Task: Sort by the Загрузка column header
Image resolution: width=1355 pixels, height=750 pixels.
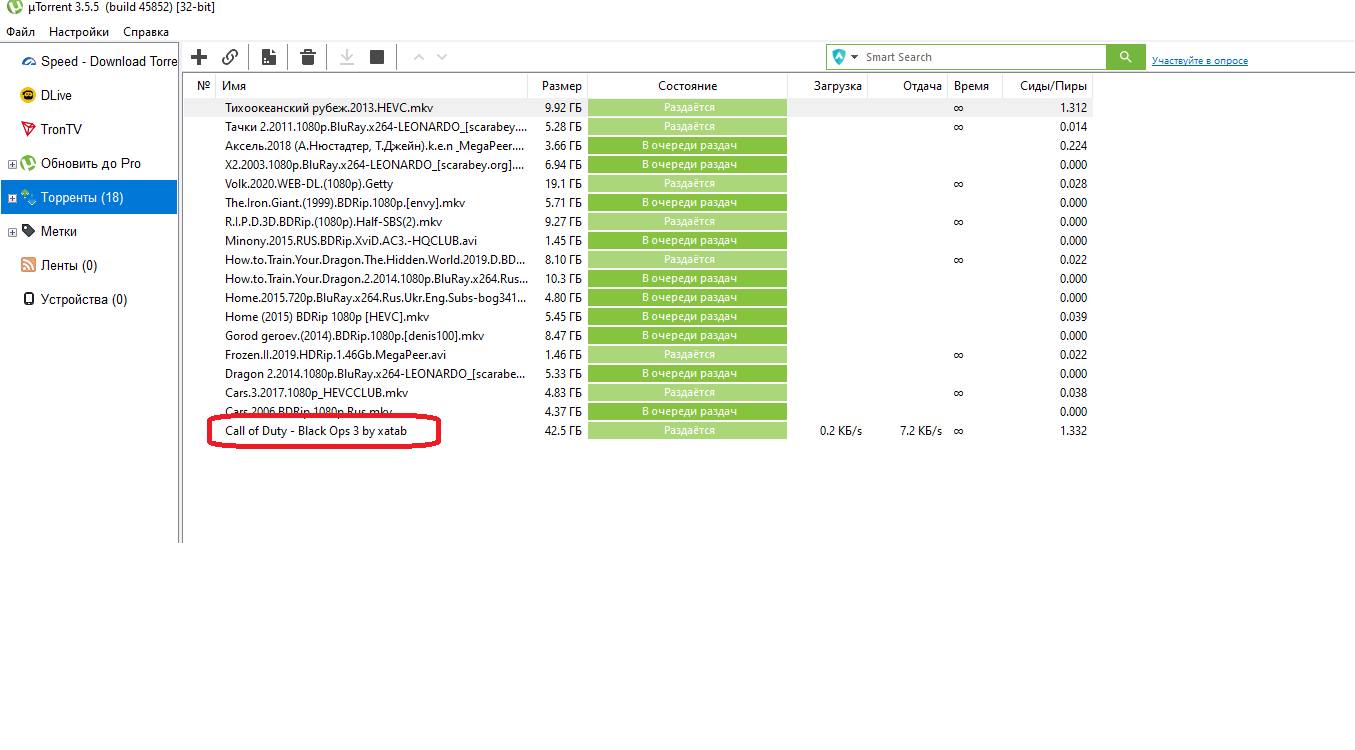Action: pos(828,86)
